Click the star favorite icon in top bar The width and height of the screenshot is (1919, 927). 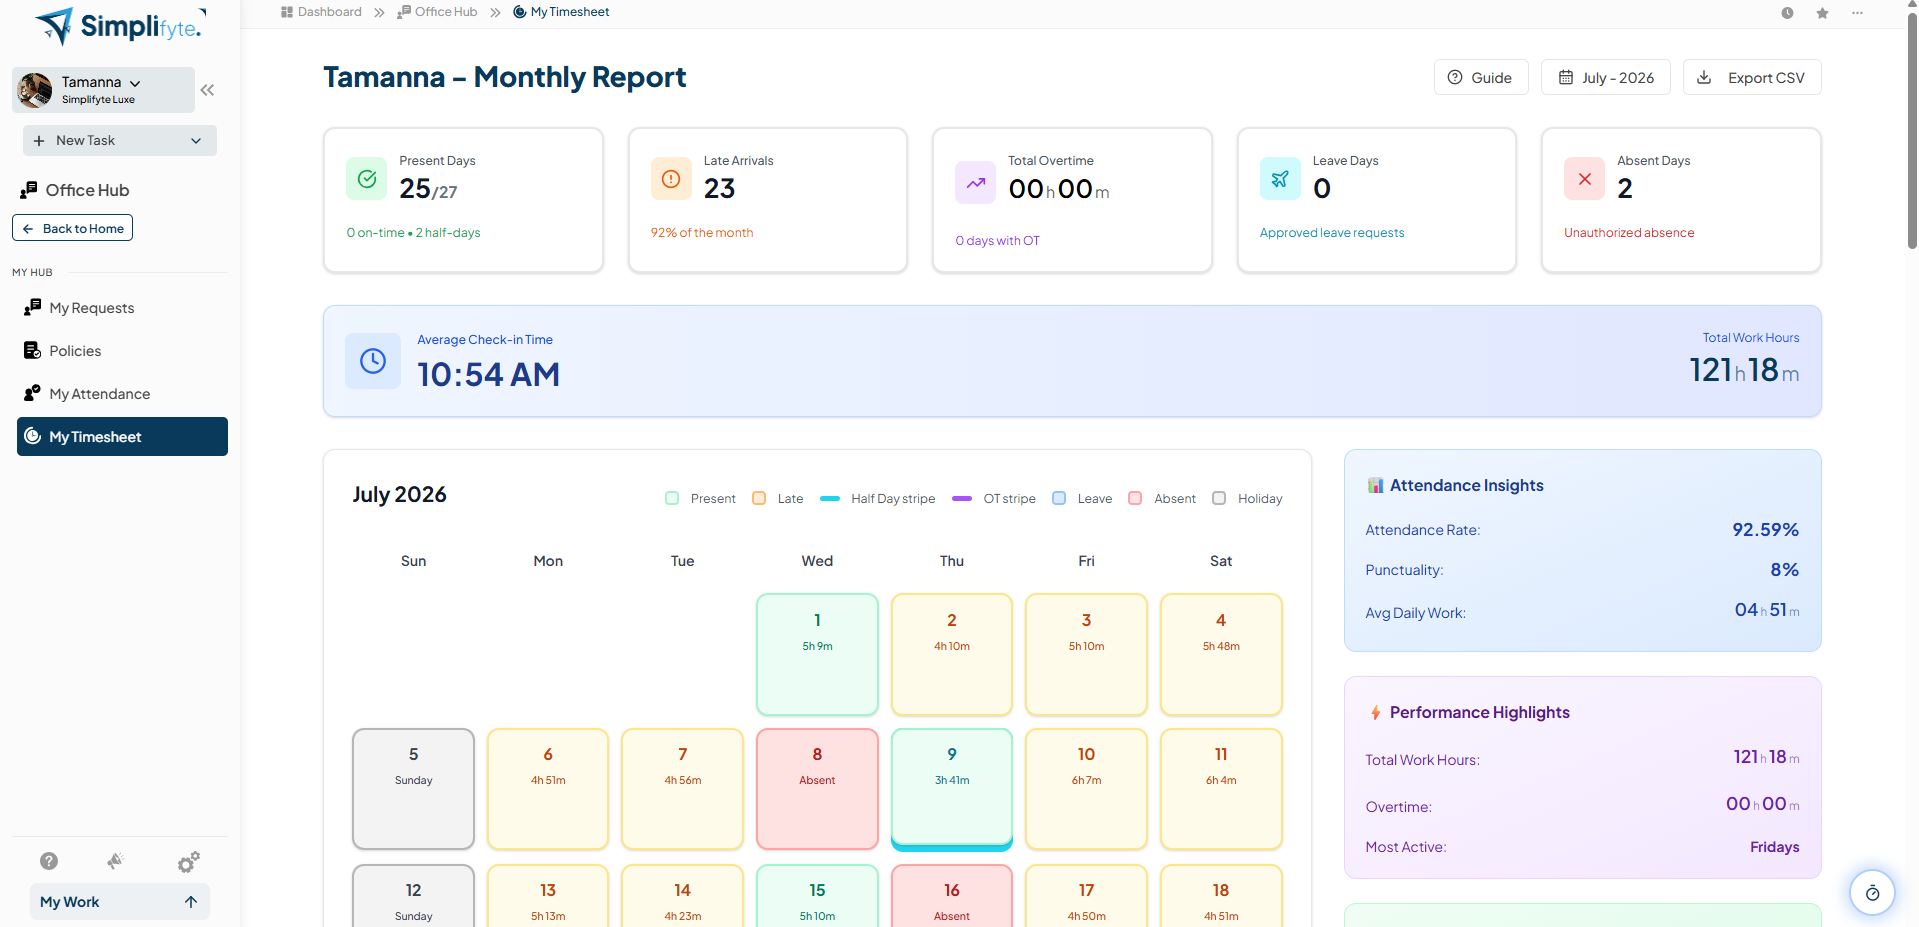(1822, 13)
